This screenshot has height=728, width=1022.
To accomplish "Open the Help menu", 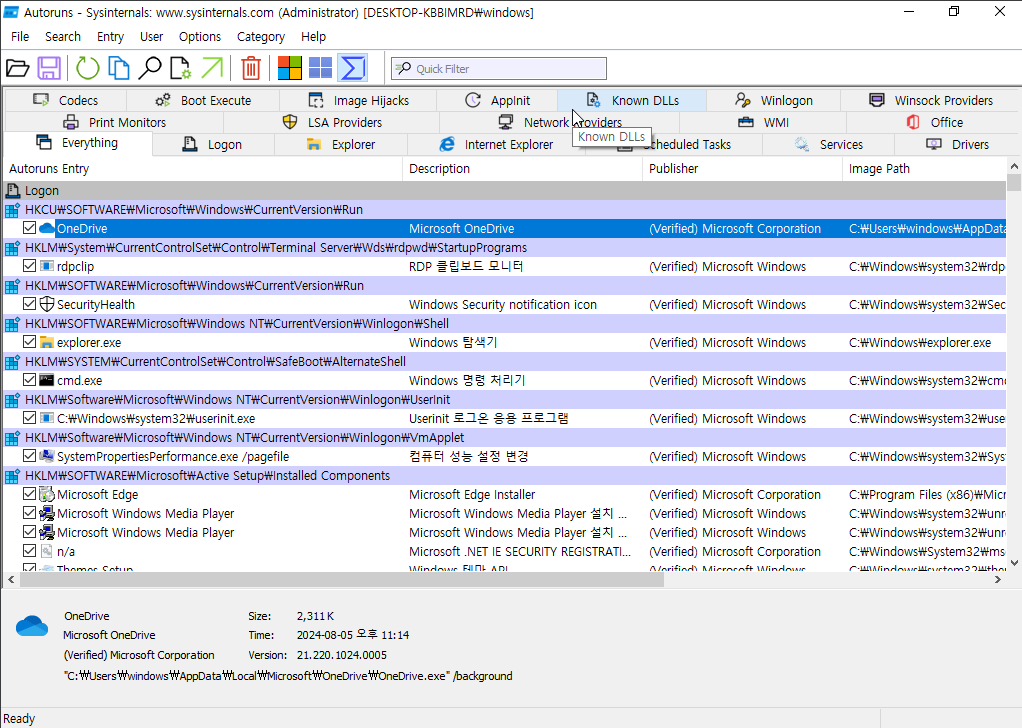I will coord(314,36).
